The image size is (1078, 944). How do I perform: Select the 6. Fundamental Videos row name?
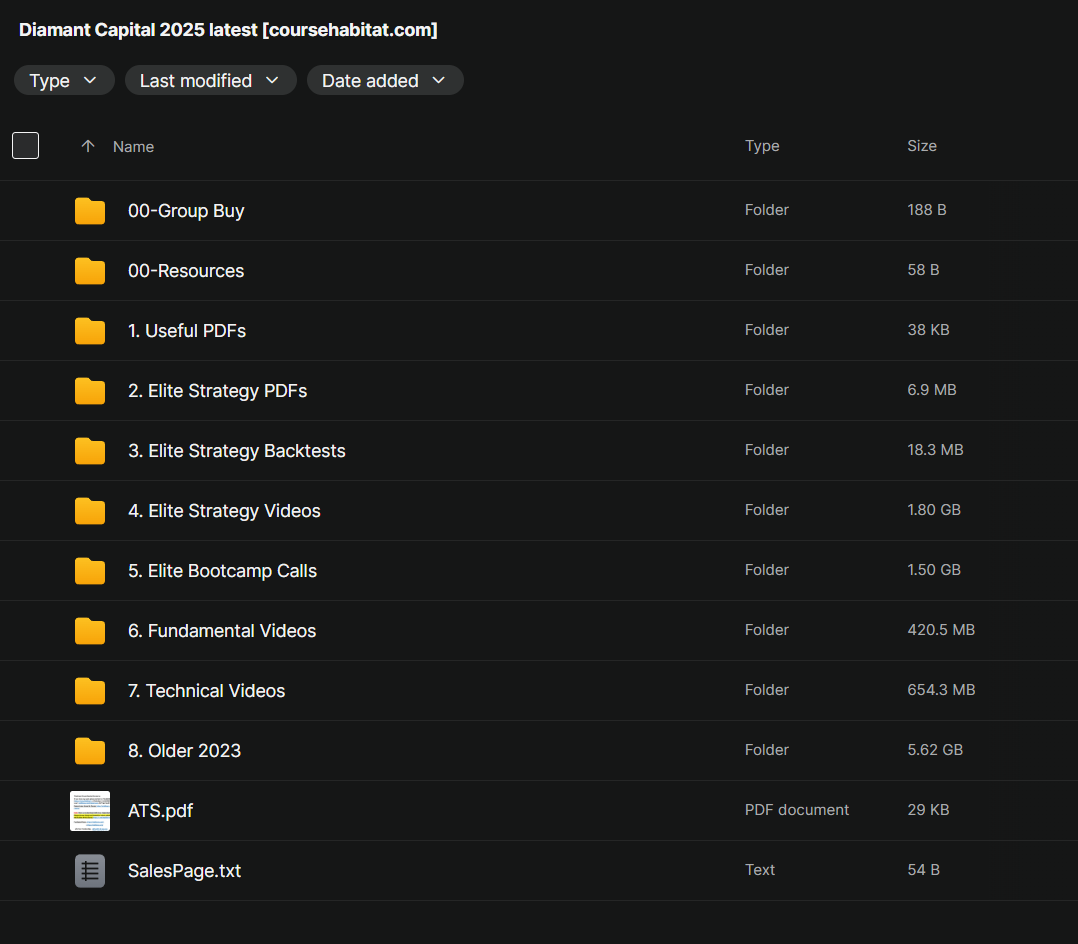pyautogui.click(x=222, y=631)
